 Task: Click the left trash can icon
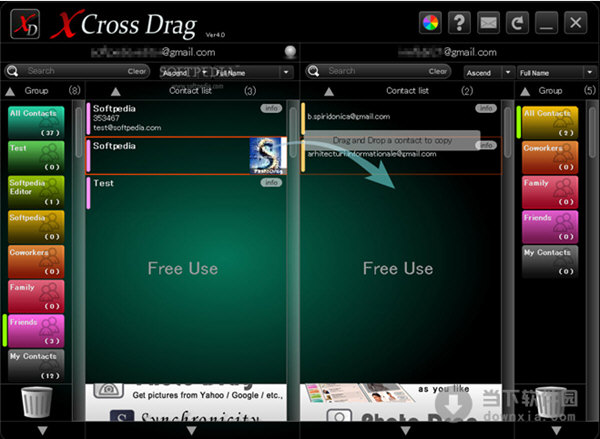(x=36, y=402)
